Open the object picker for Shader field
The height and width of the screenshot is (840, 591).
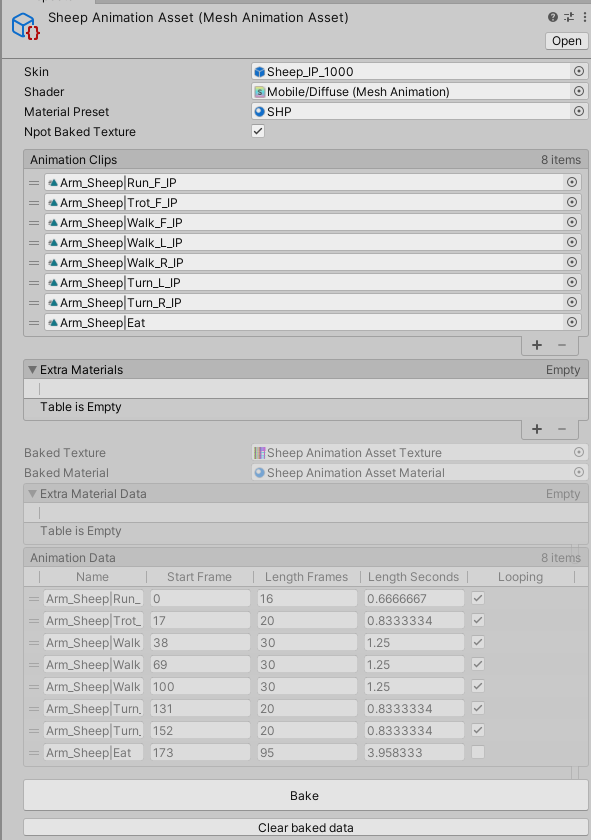pos(579,91)
